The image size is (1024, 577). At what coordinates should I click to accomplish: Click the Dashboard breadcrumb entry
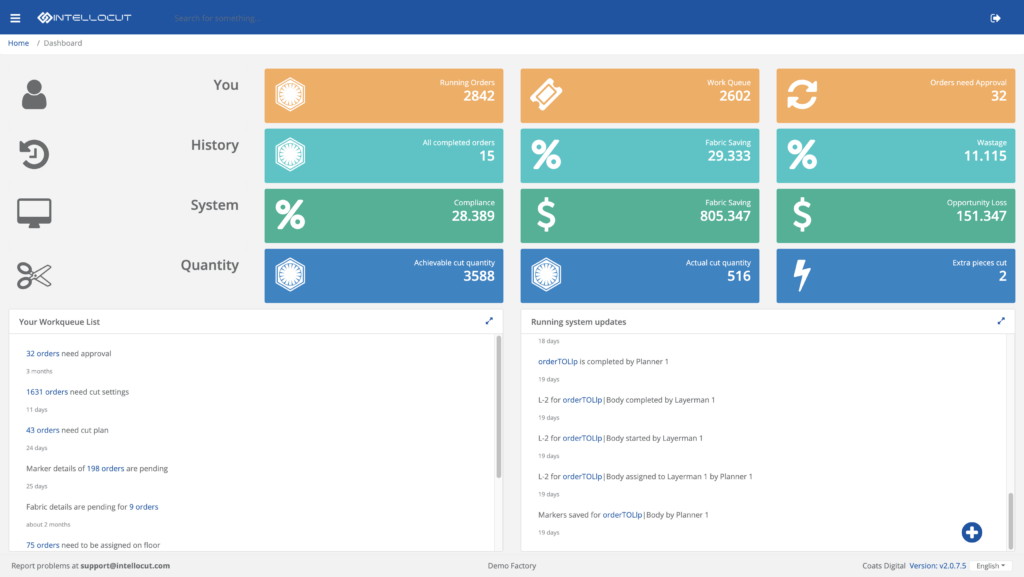[62, 43]
